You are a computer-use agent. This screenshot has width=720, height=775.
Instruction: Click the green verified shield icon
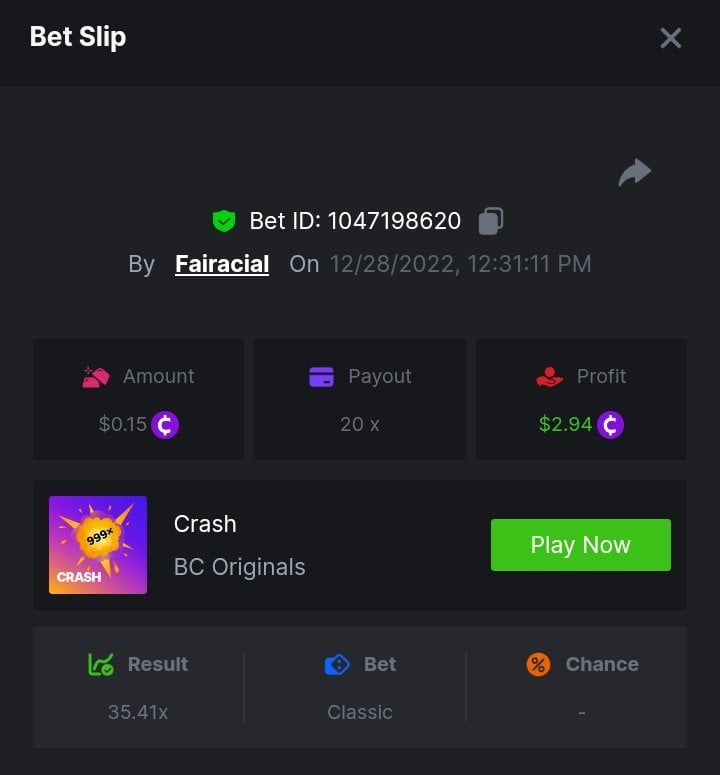[224, 221]
